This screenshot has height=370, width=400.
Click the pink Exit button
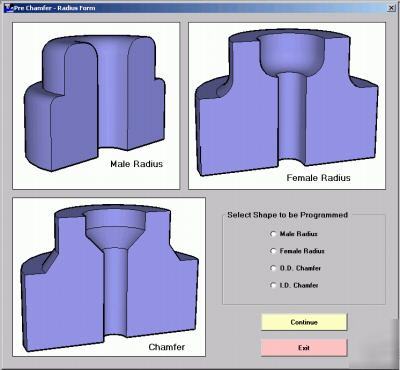[304, 348]
